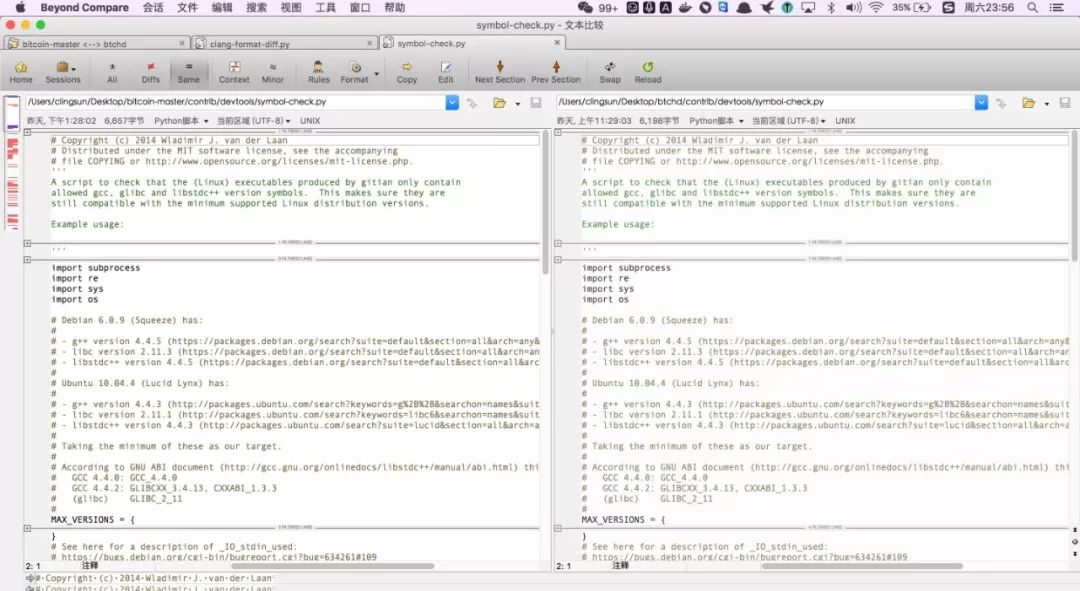Expand left collapsed section after MAX_VERSIONS
The width and height of the screenshot is (1080, 591).
pyautogui.click(x=28, y=528)
